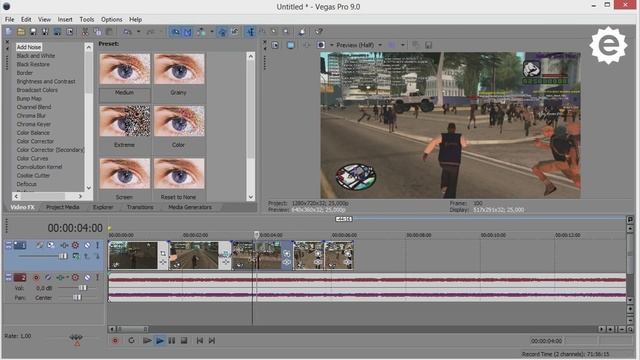Solo audio track 2
This screenshot has height=360, width=640.
[x=98, y=278]
